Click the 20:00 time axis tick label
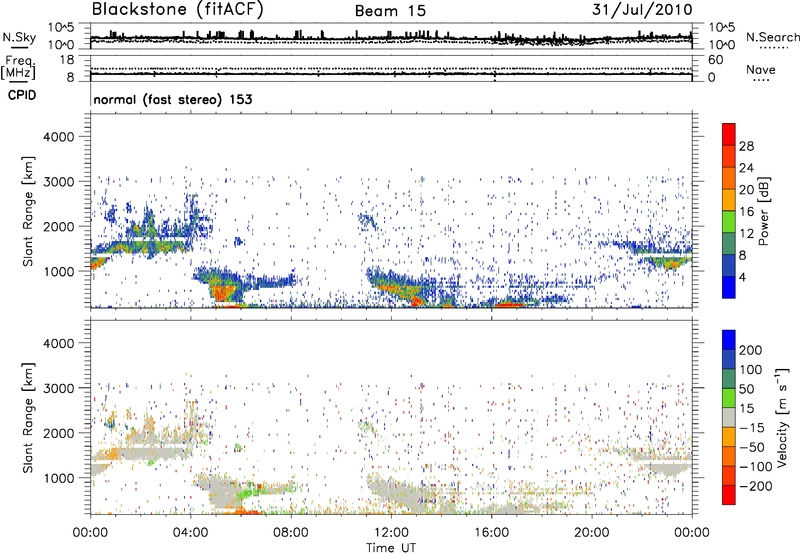Image resolution: width=800 pixels, height=554 pixels. pos(591,533)
